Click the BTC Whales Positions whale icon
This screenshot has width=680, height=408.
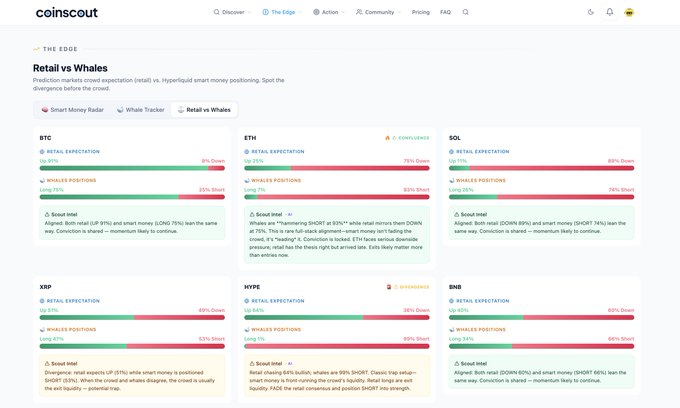click(x=42, y=180)
